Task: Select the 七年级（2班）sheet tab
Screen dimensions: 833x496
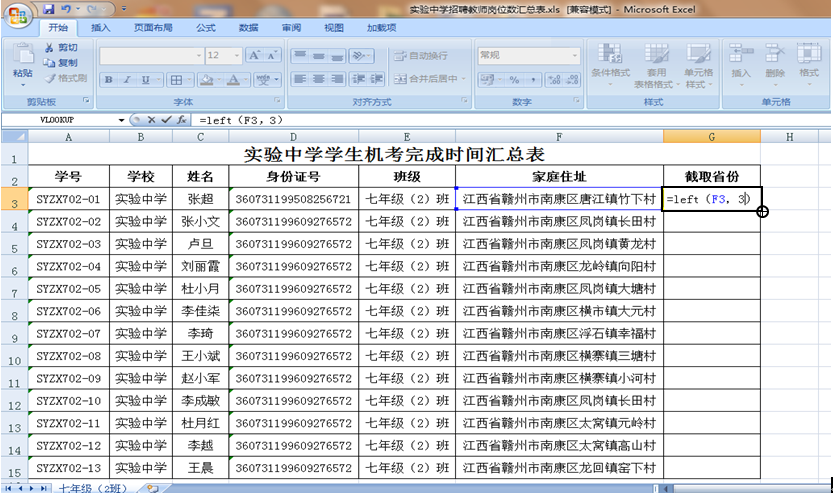Action: 94,489
